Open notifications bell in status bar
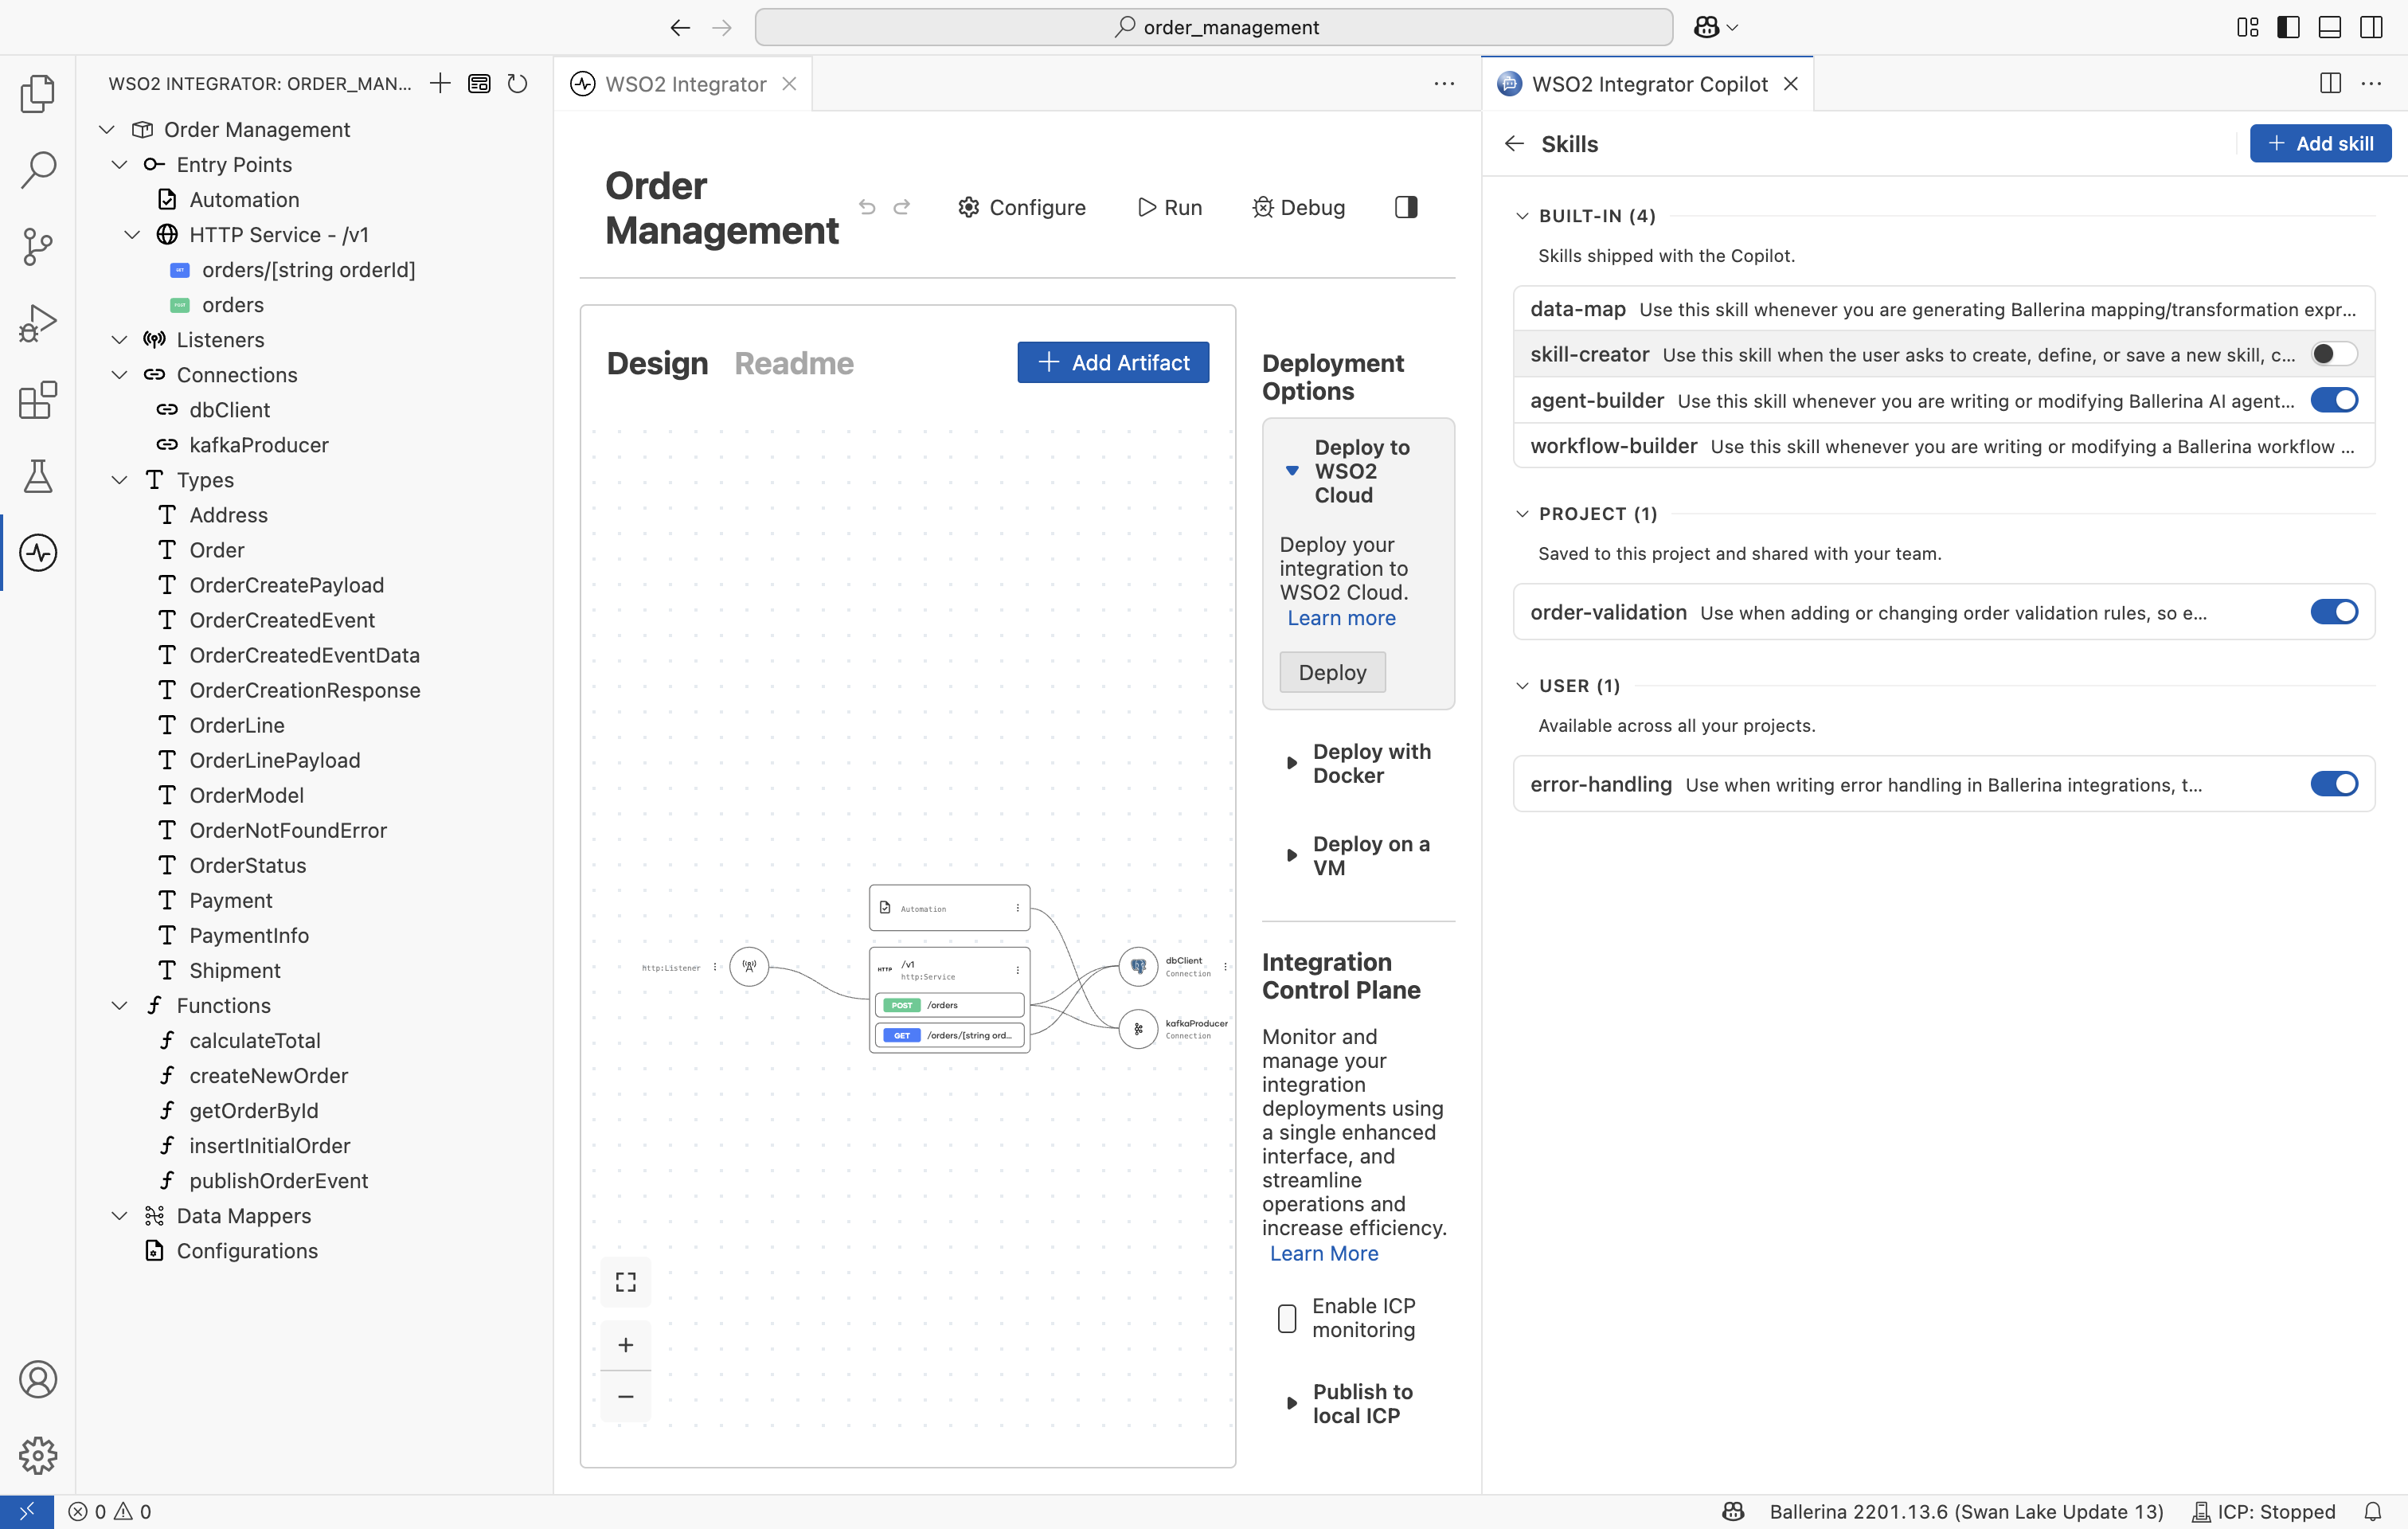This screenshot has height=1529, width=2408. (x=2372, y=1511)
